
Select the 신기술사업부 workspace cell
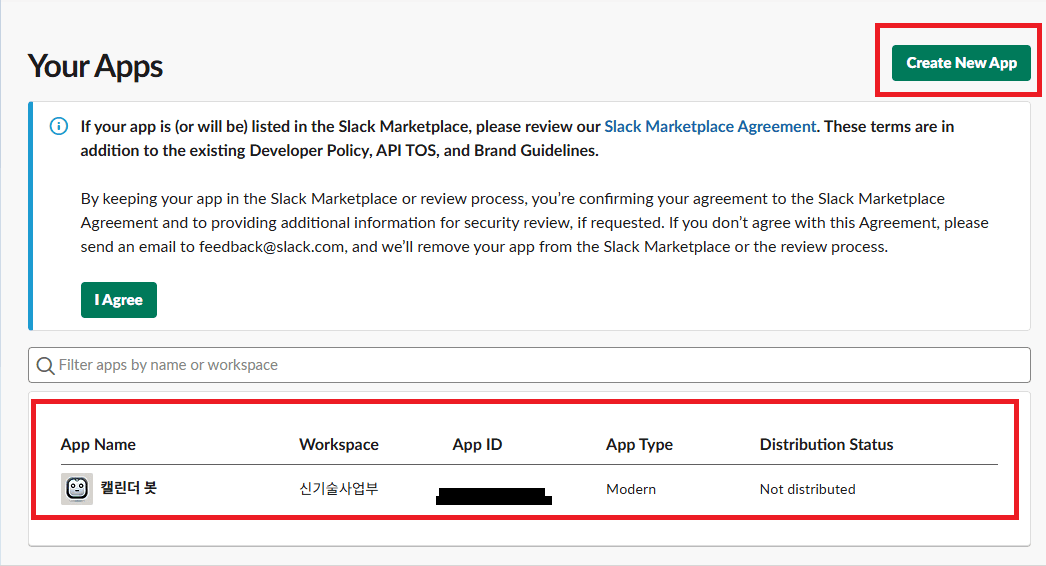(x=339, y=489)
